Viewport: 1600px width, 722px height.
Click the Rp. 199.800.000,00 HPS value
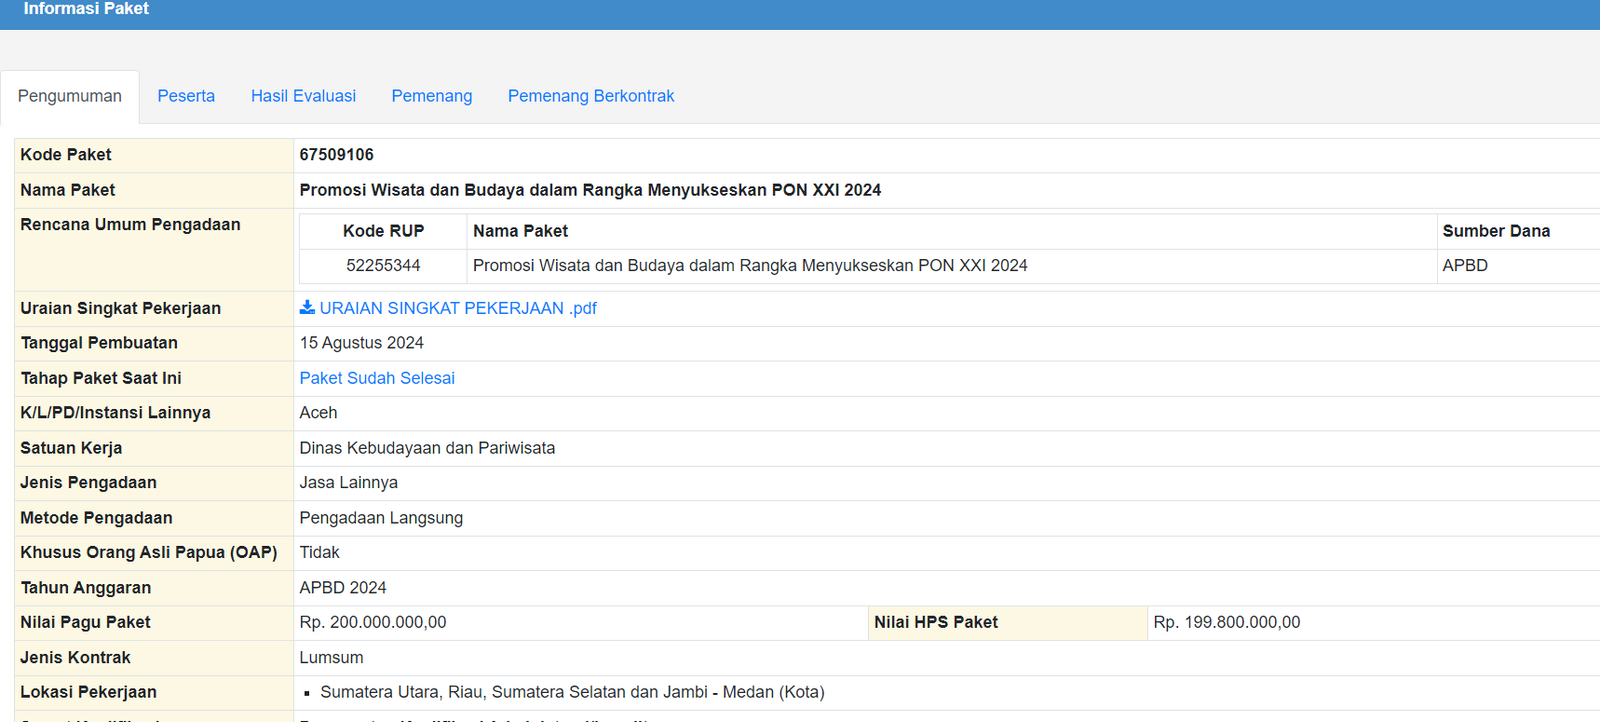point(1227,622)
